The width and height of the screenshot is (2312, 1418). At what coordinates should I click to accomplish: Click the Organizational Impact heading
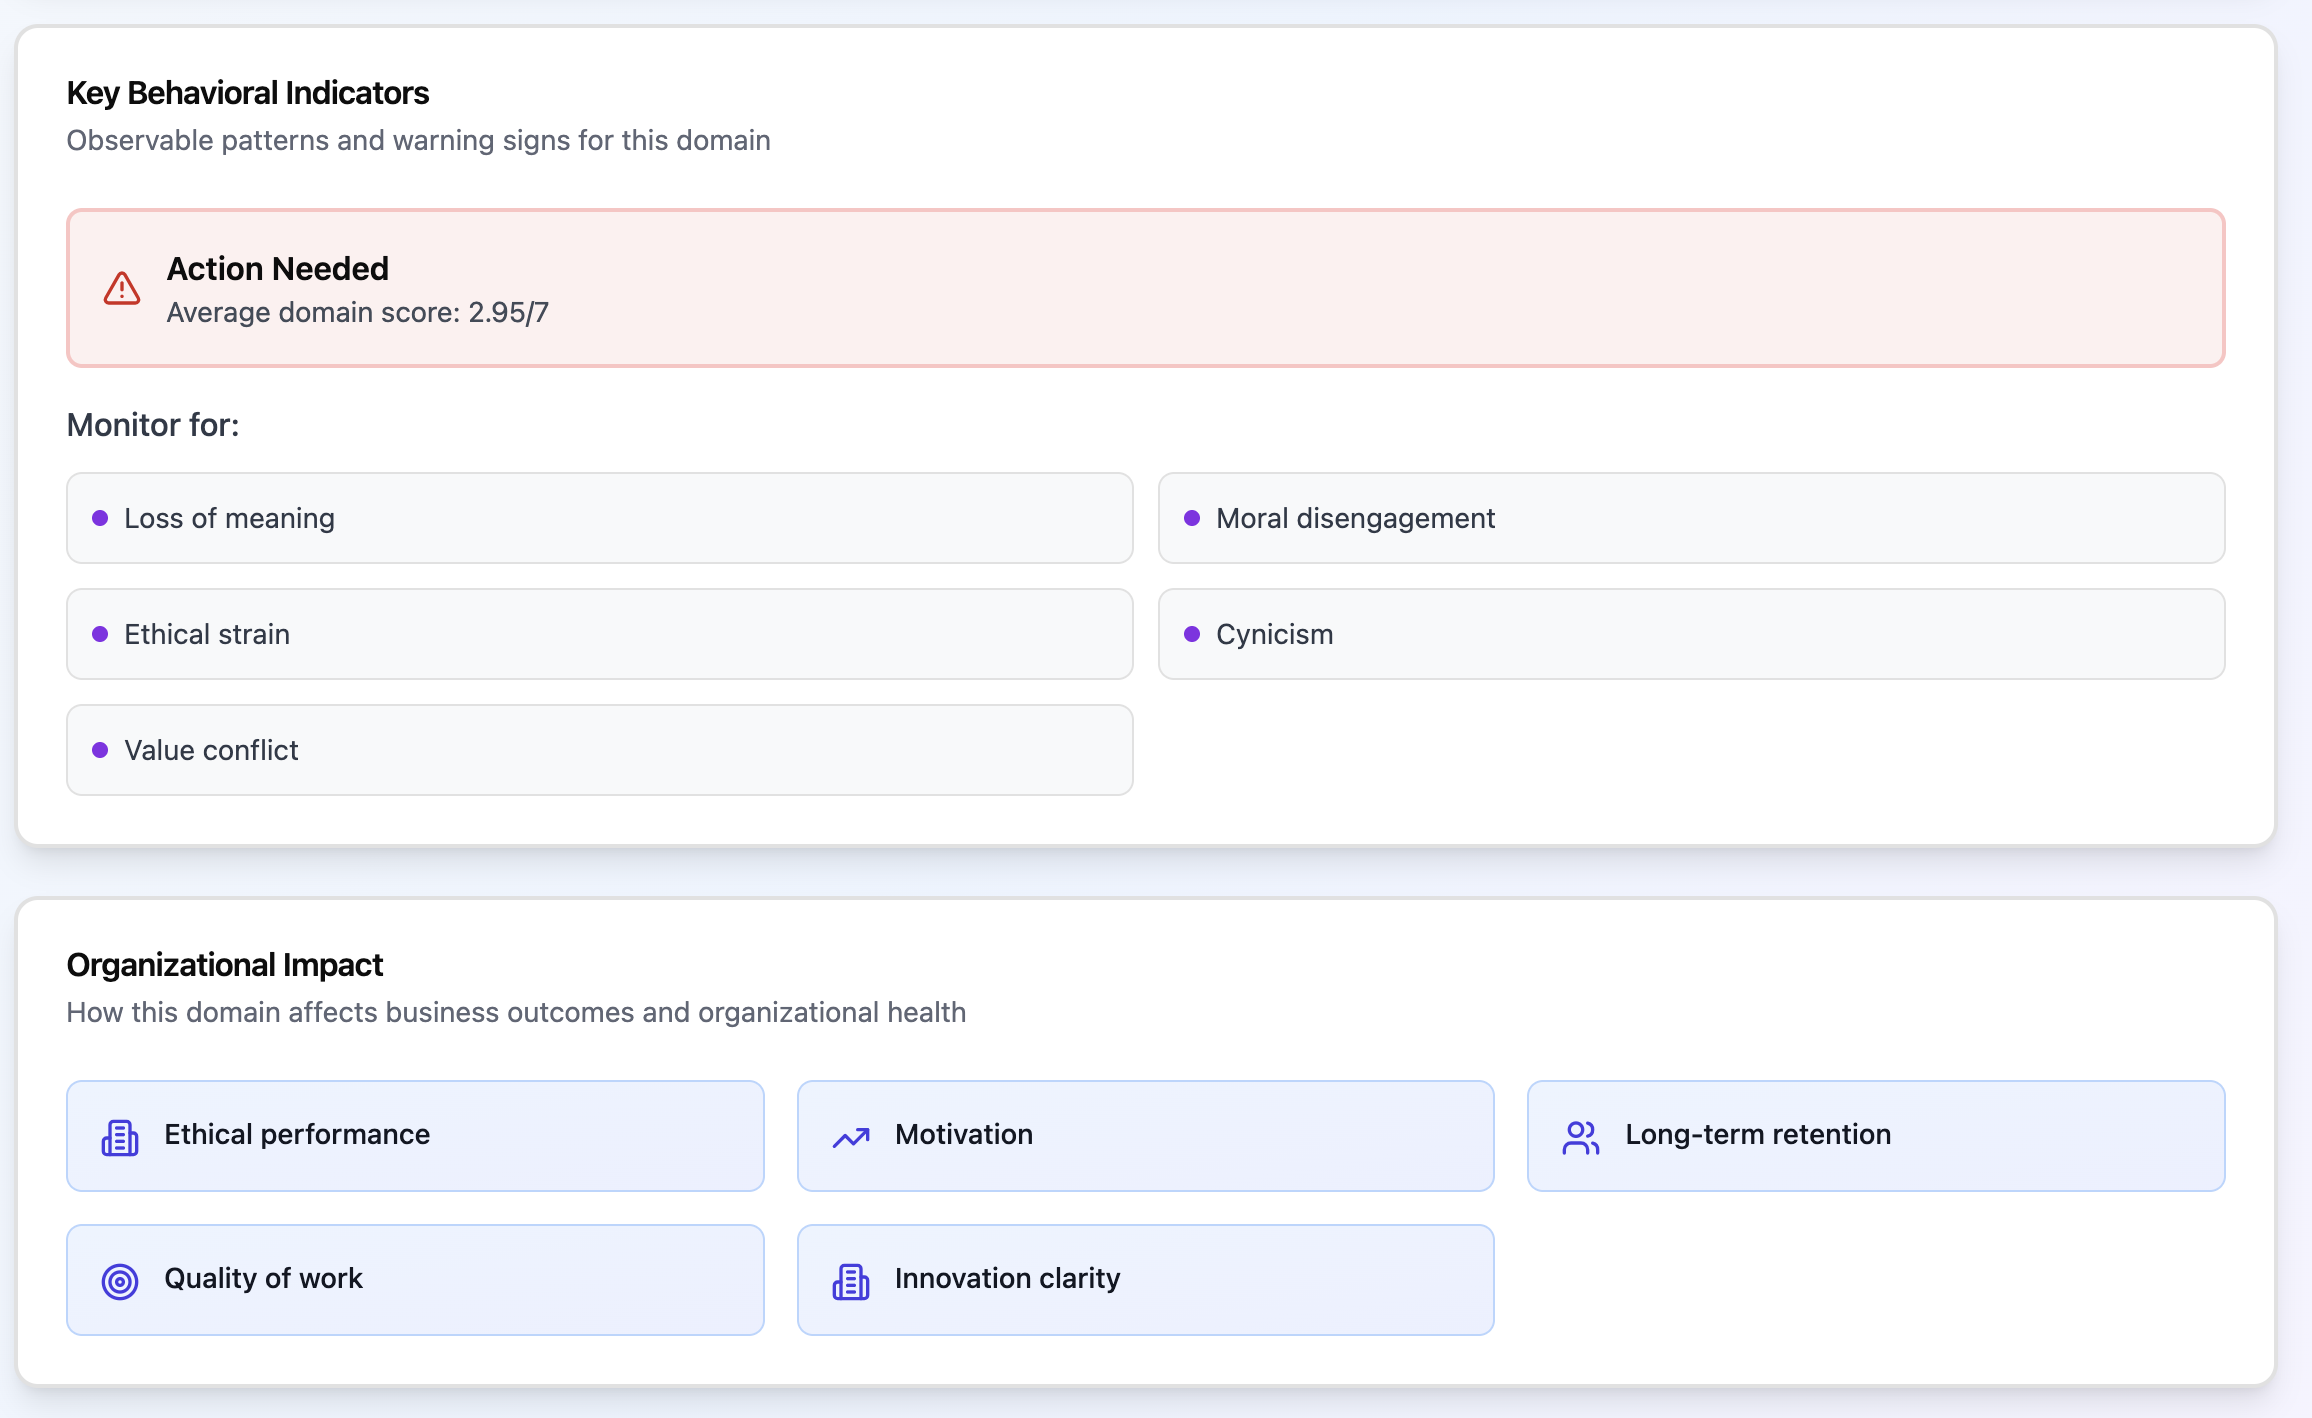tap(225, 965)
